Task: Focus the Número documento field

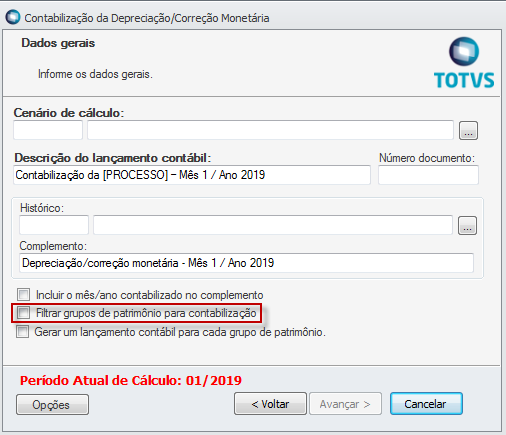Action: click(428, 175)
